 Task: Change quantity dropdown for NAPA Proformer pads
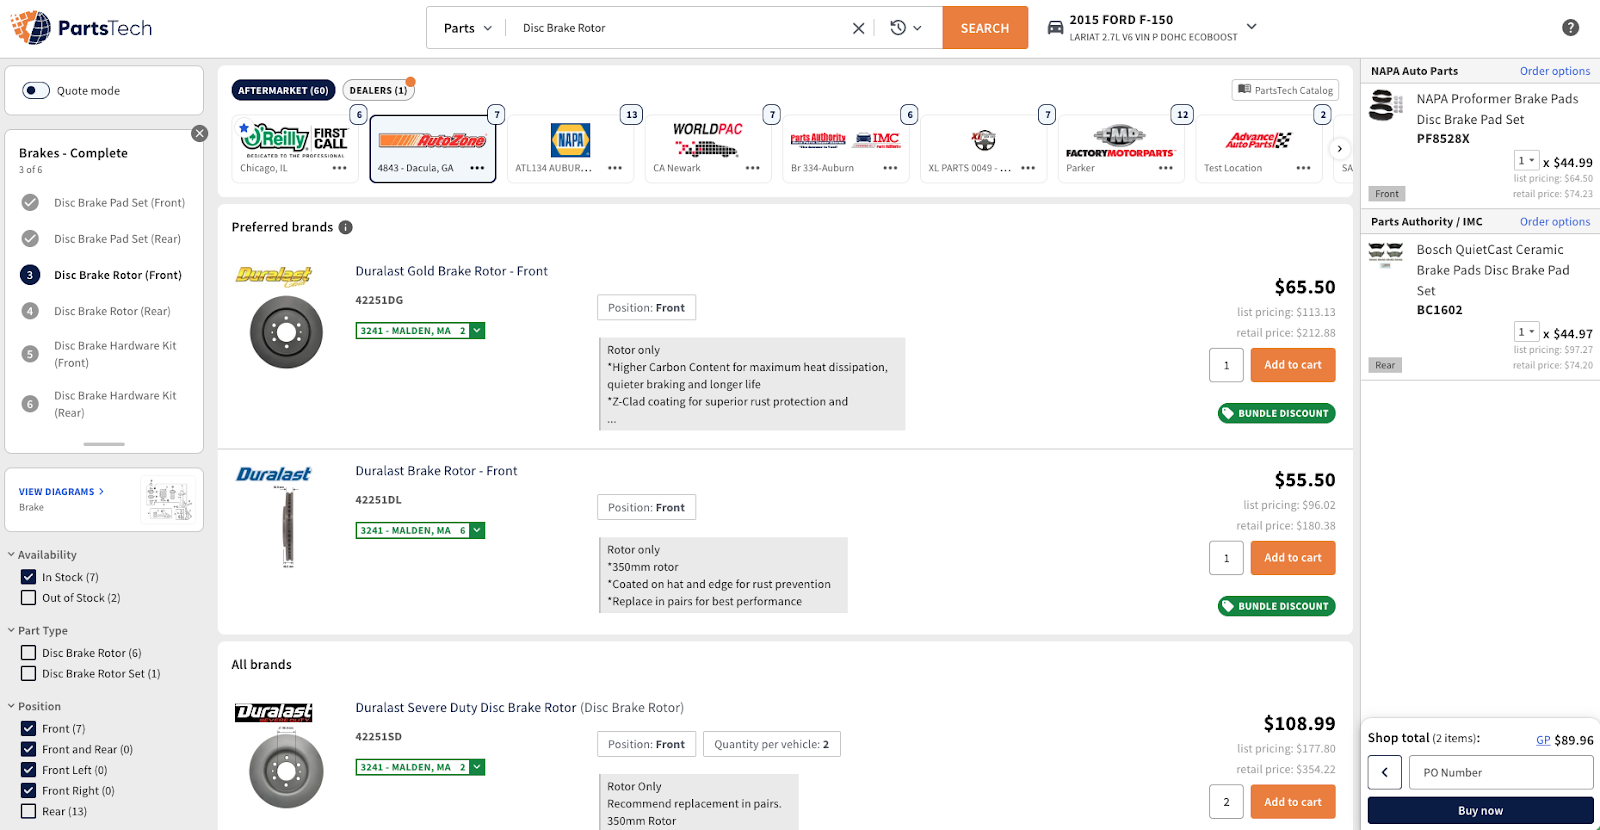1526,161
